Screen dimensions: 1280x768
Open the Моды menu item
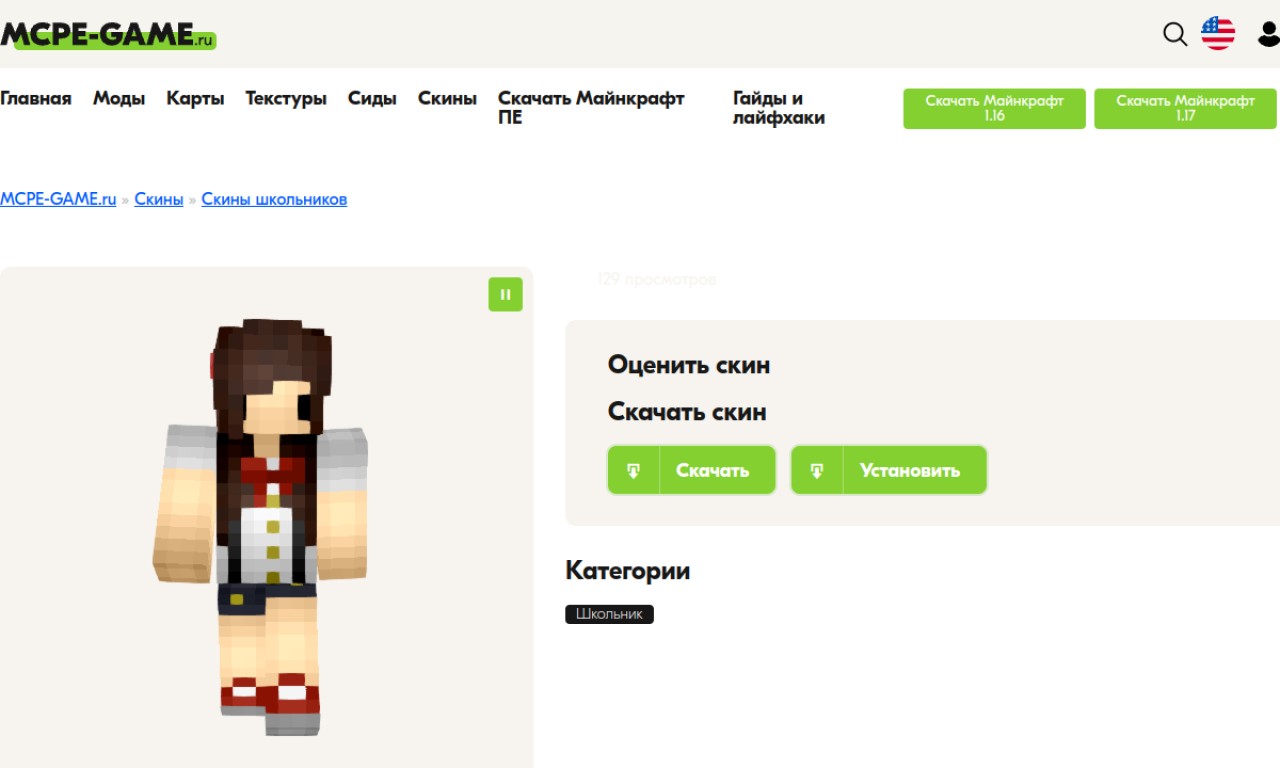119,98
